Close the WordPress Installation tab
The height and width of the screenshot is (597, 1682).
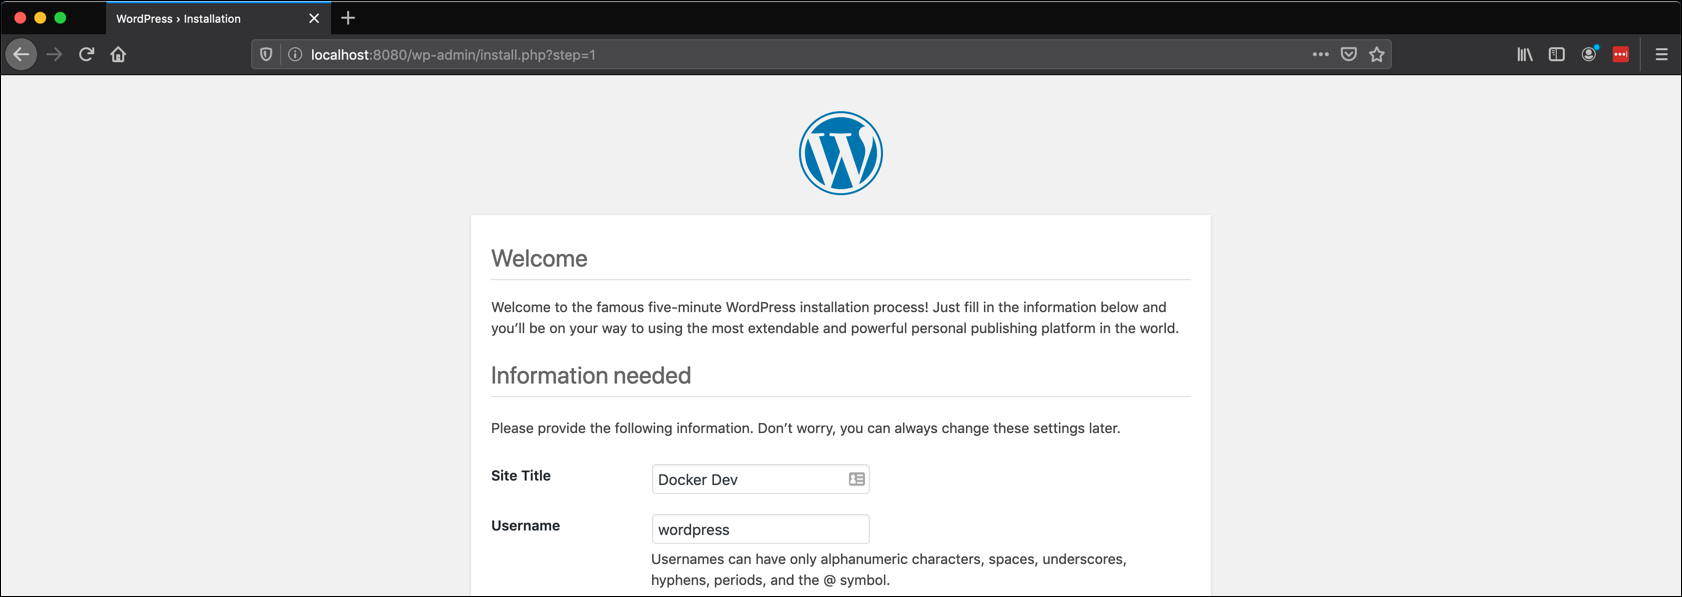point(314,19)
